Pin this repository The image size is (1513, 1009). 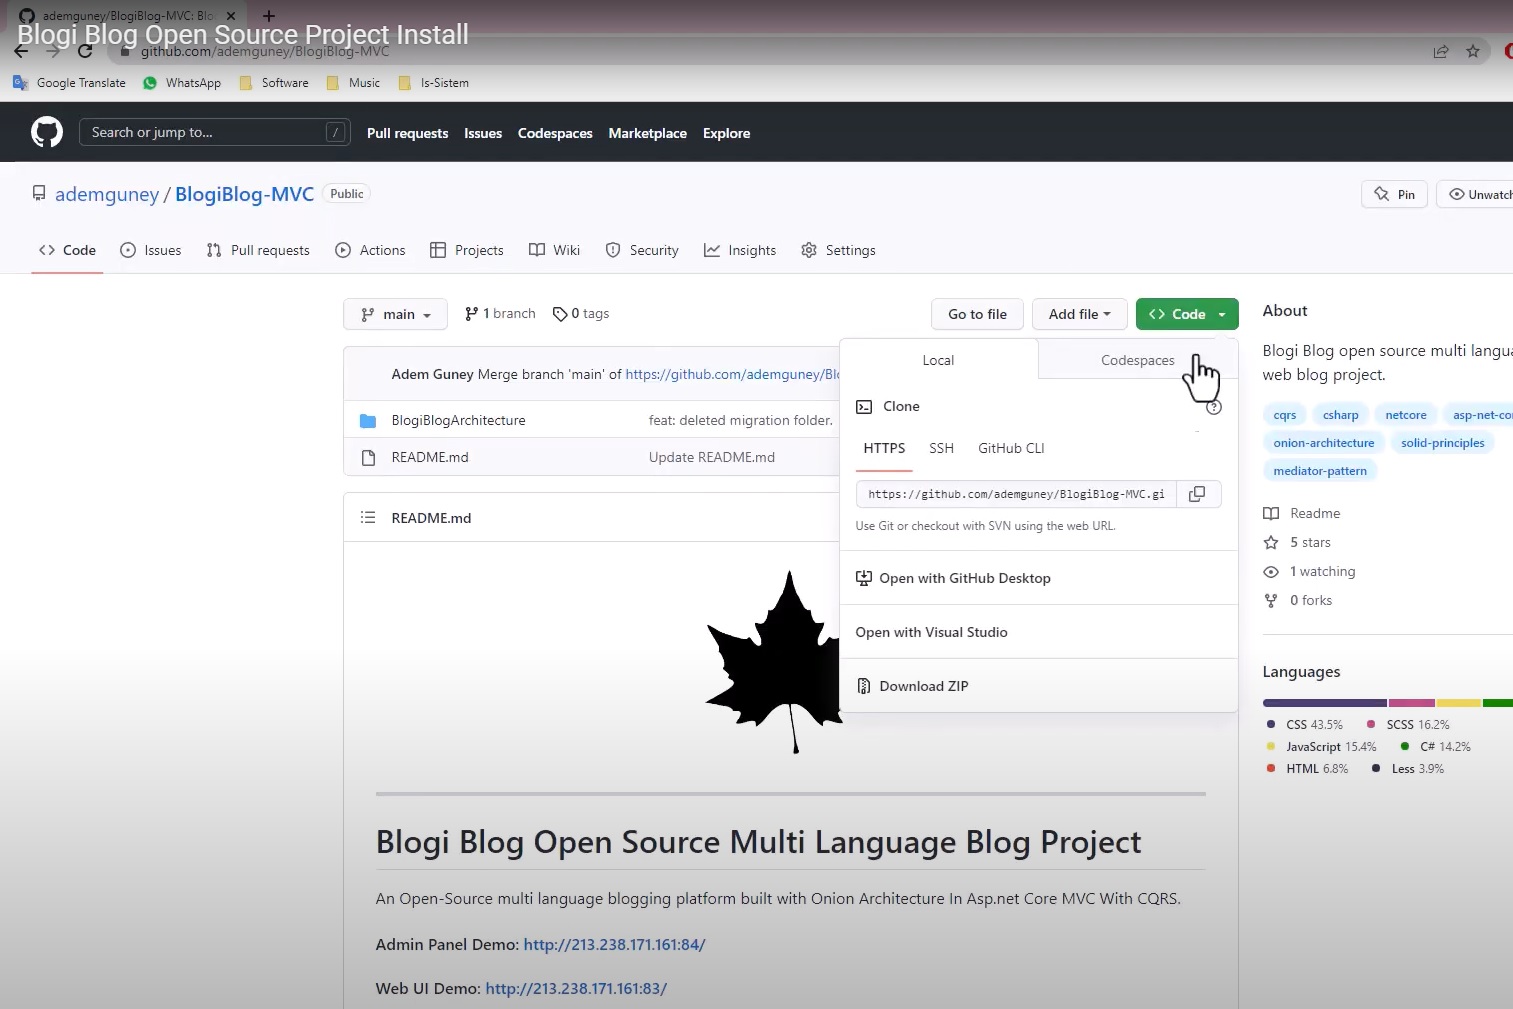click(1393, 194)
